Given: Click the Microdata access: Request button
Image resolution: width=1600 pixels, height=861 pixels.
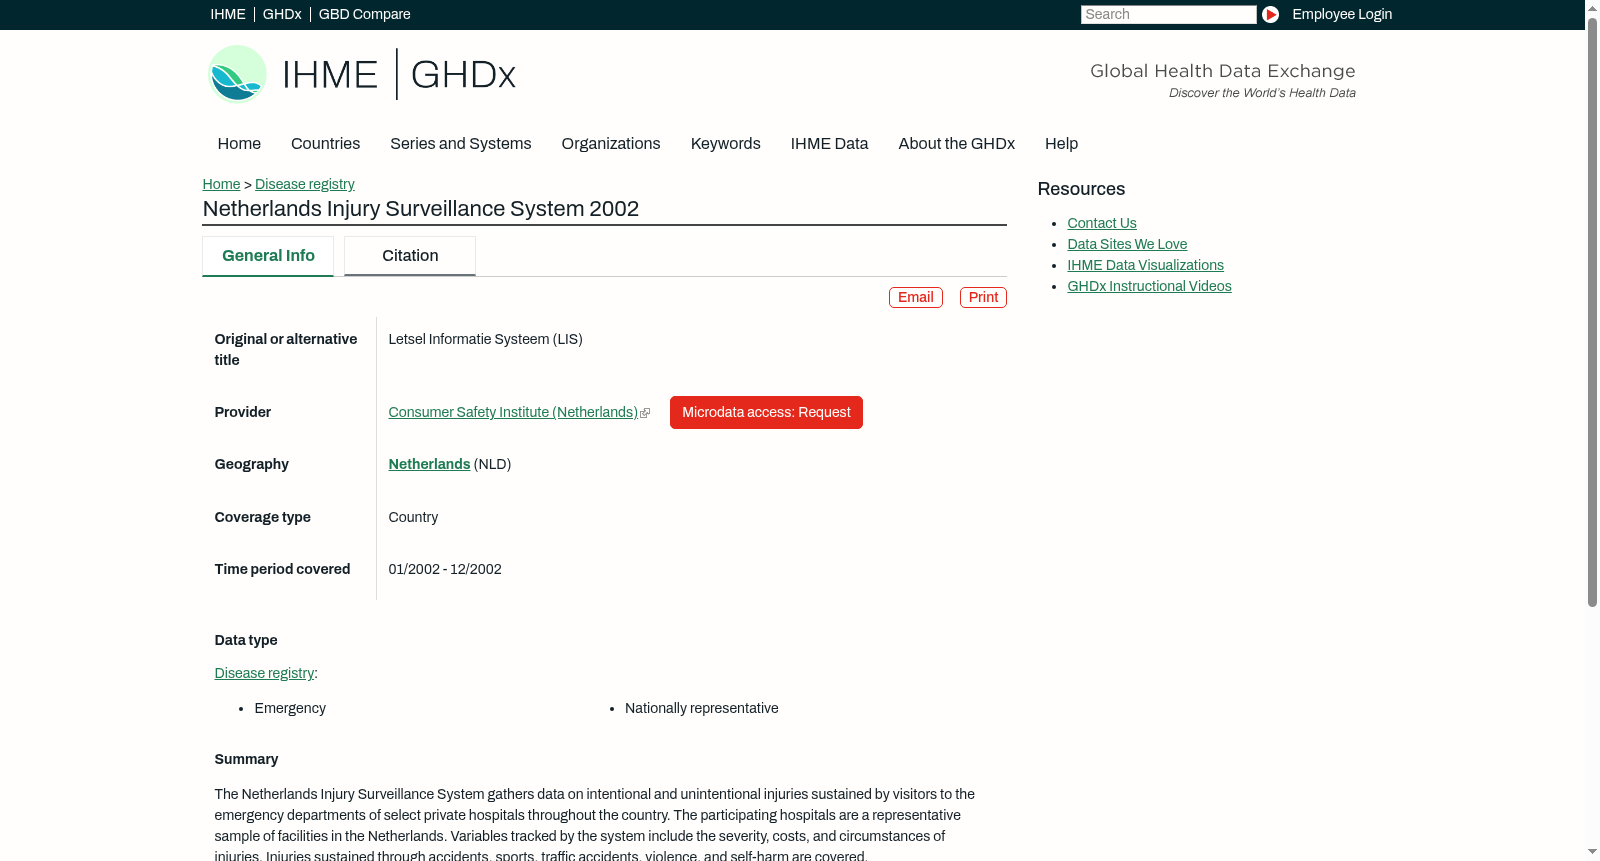Looking at the screenshot, I should (x=766, y=412).
